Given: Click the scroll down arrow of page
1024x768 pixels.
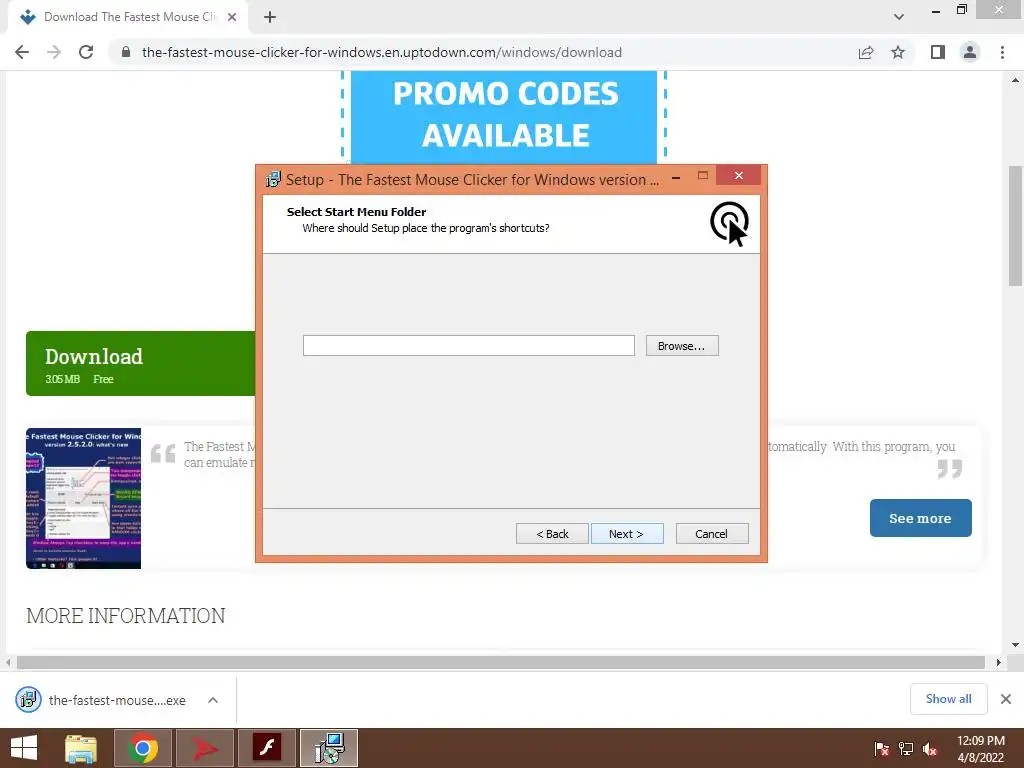Looking at the screenshot, I should coord(1015,645).
